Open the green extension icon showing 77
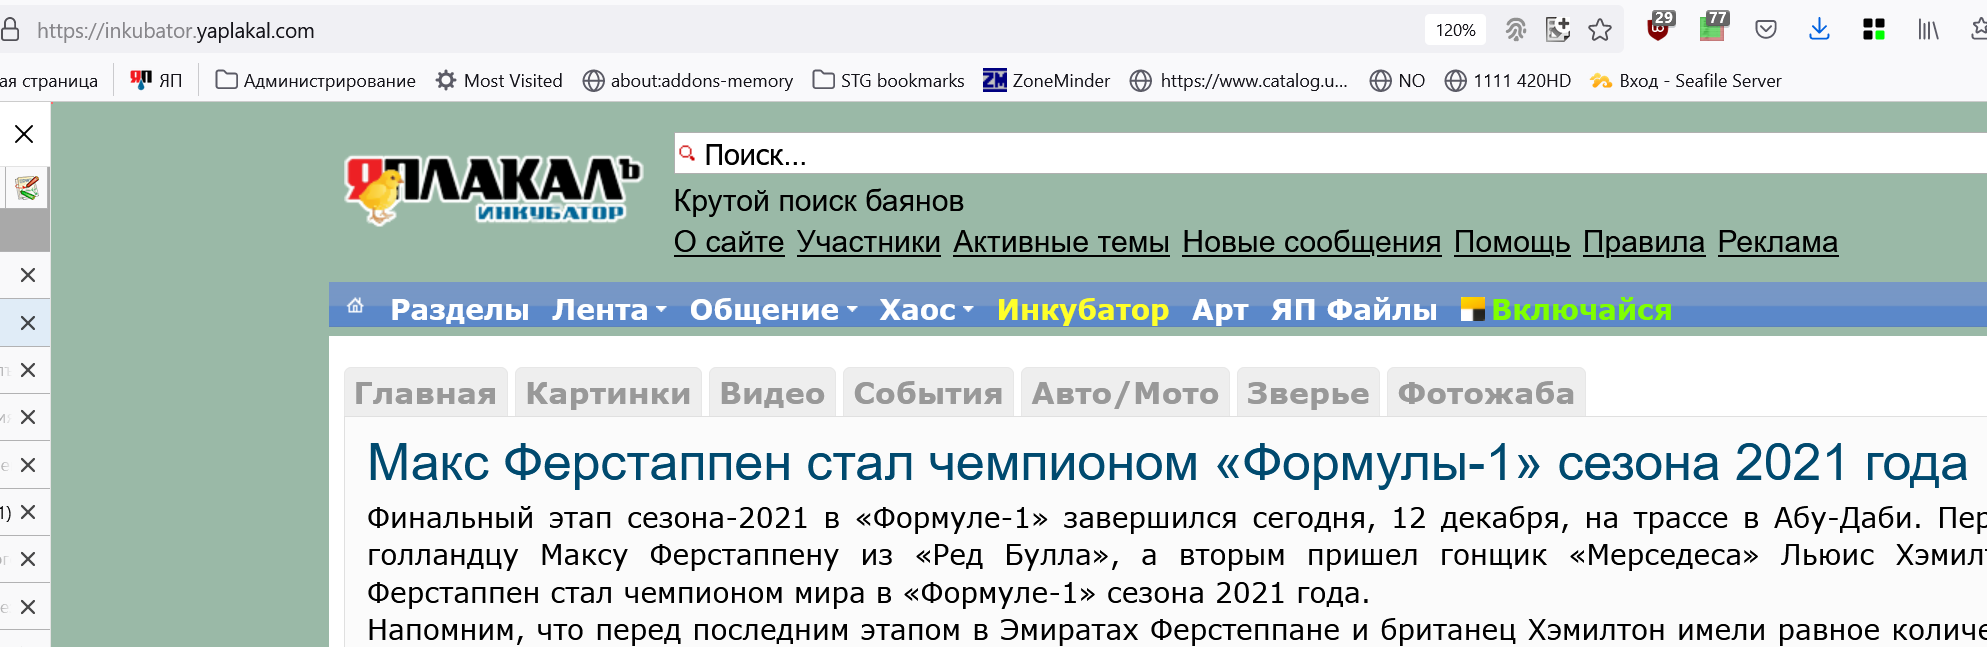The width and height of the screenshot is (1987, 647). (x=1713, y=28)
